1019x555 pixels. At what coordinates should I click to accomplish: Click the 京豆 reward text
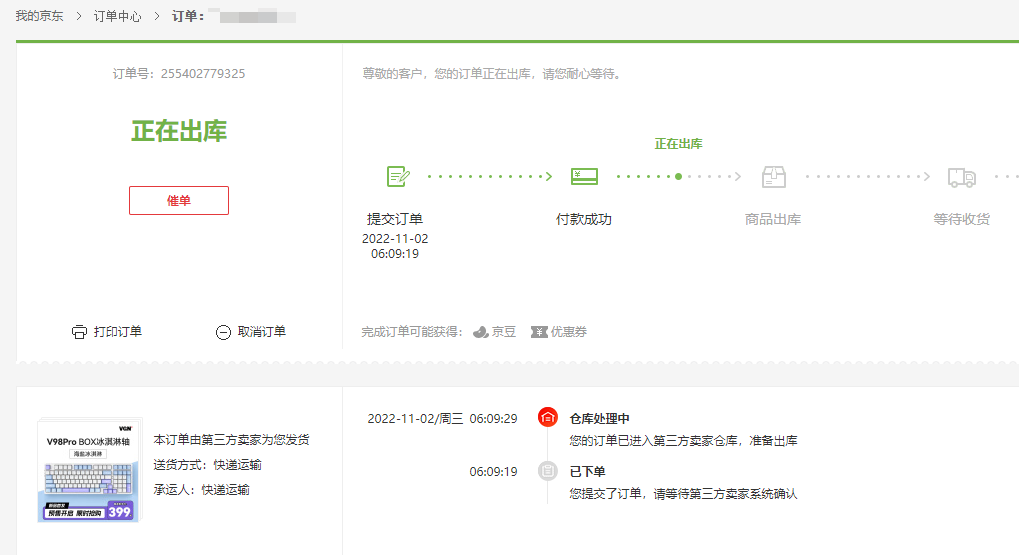coord(504,332)
